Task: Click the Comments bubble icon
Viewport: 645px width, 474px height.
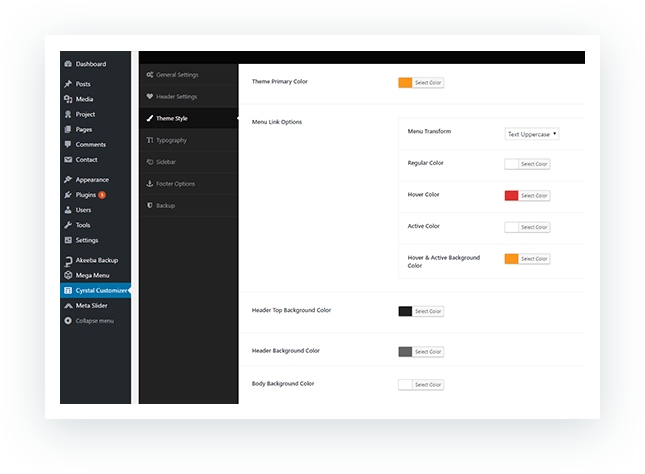Action: 68,144
